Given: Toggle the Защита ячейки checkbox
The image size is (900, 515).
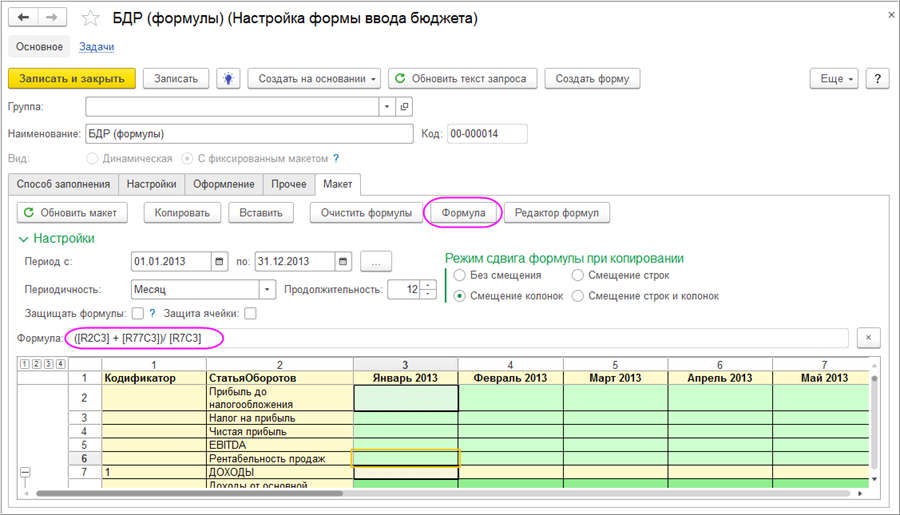Looking at the screenshot, I should 250,314.
